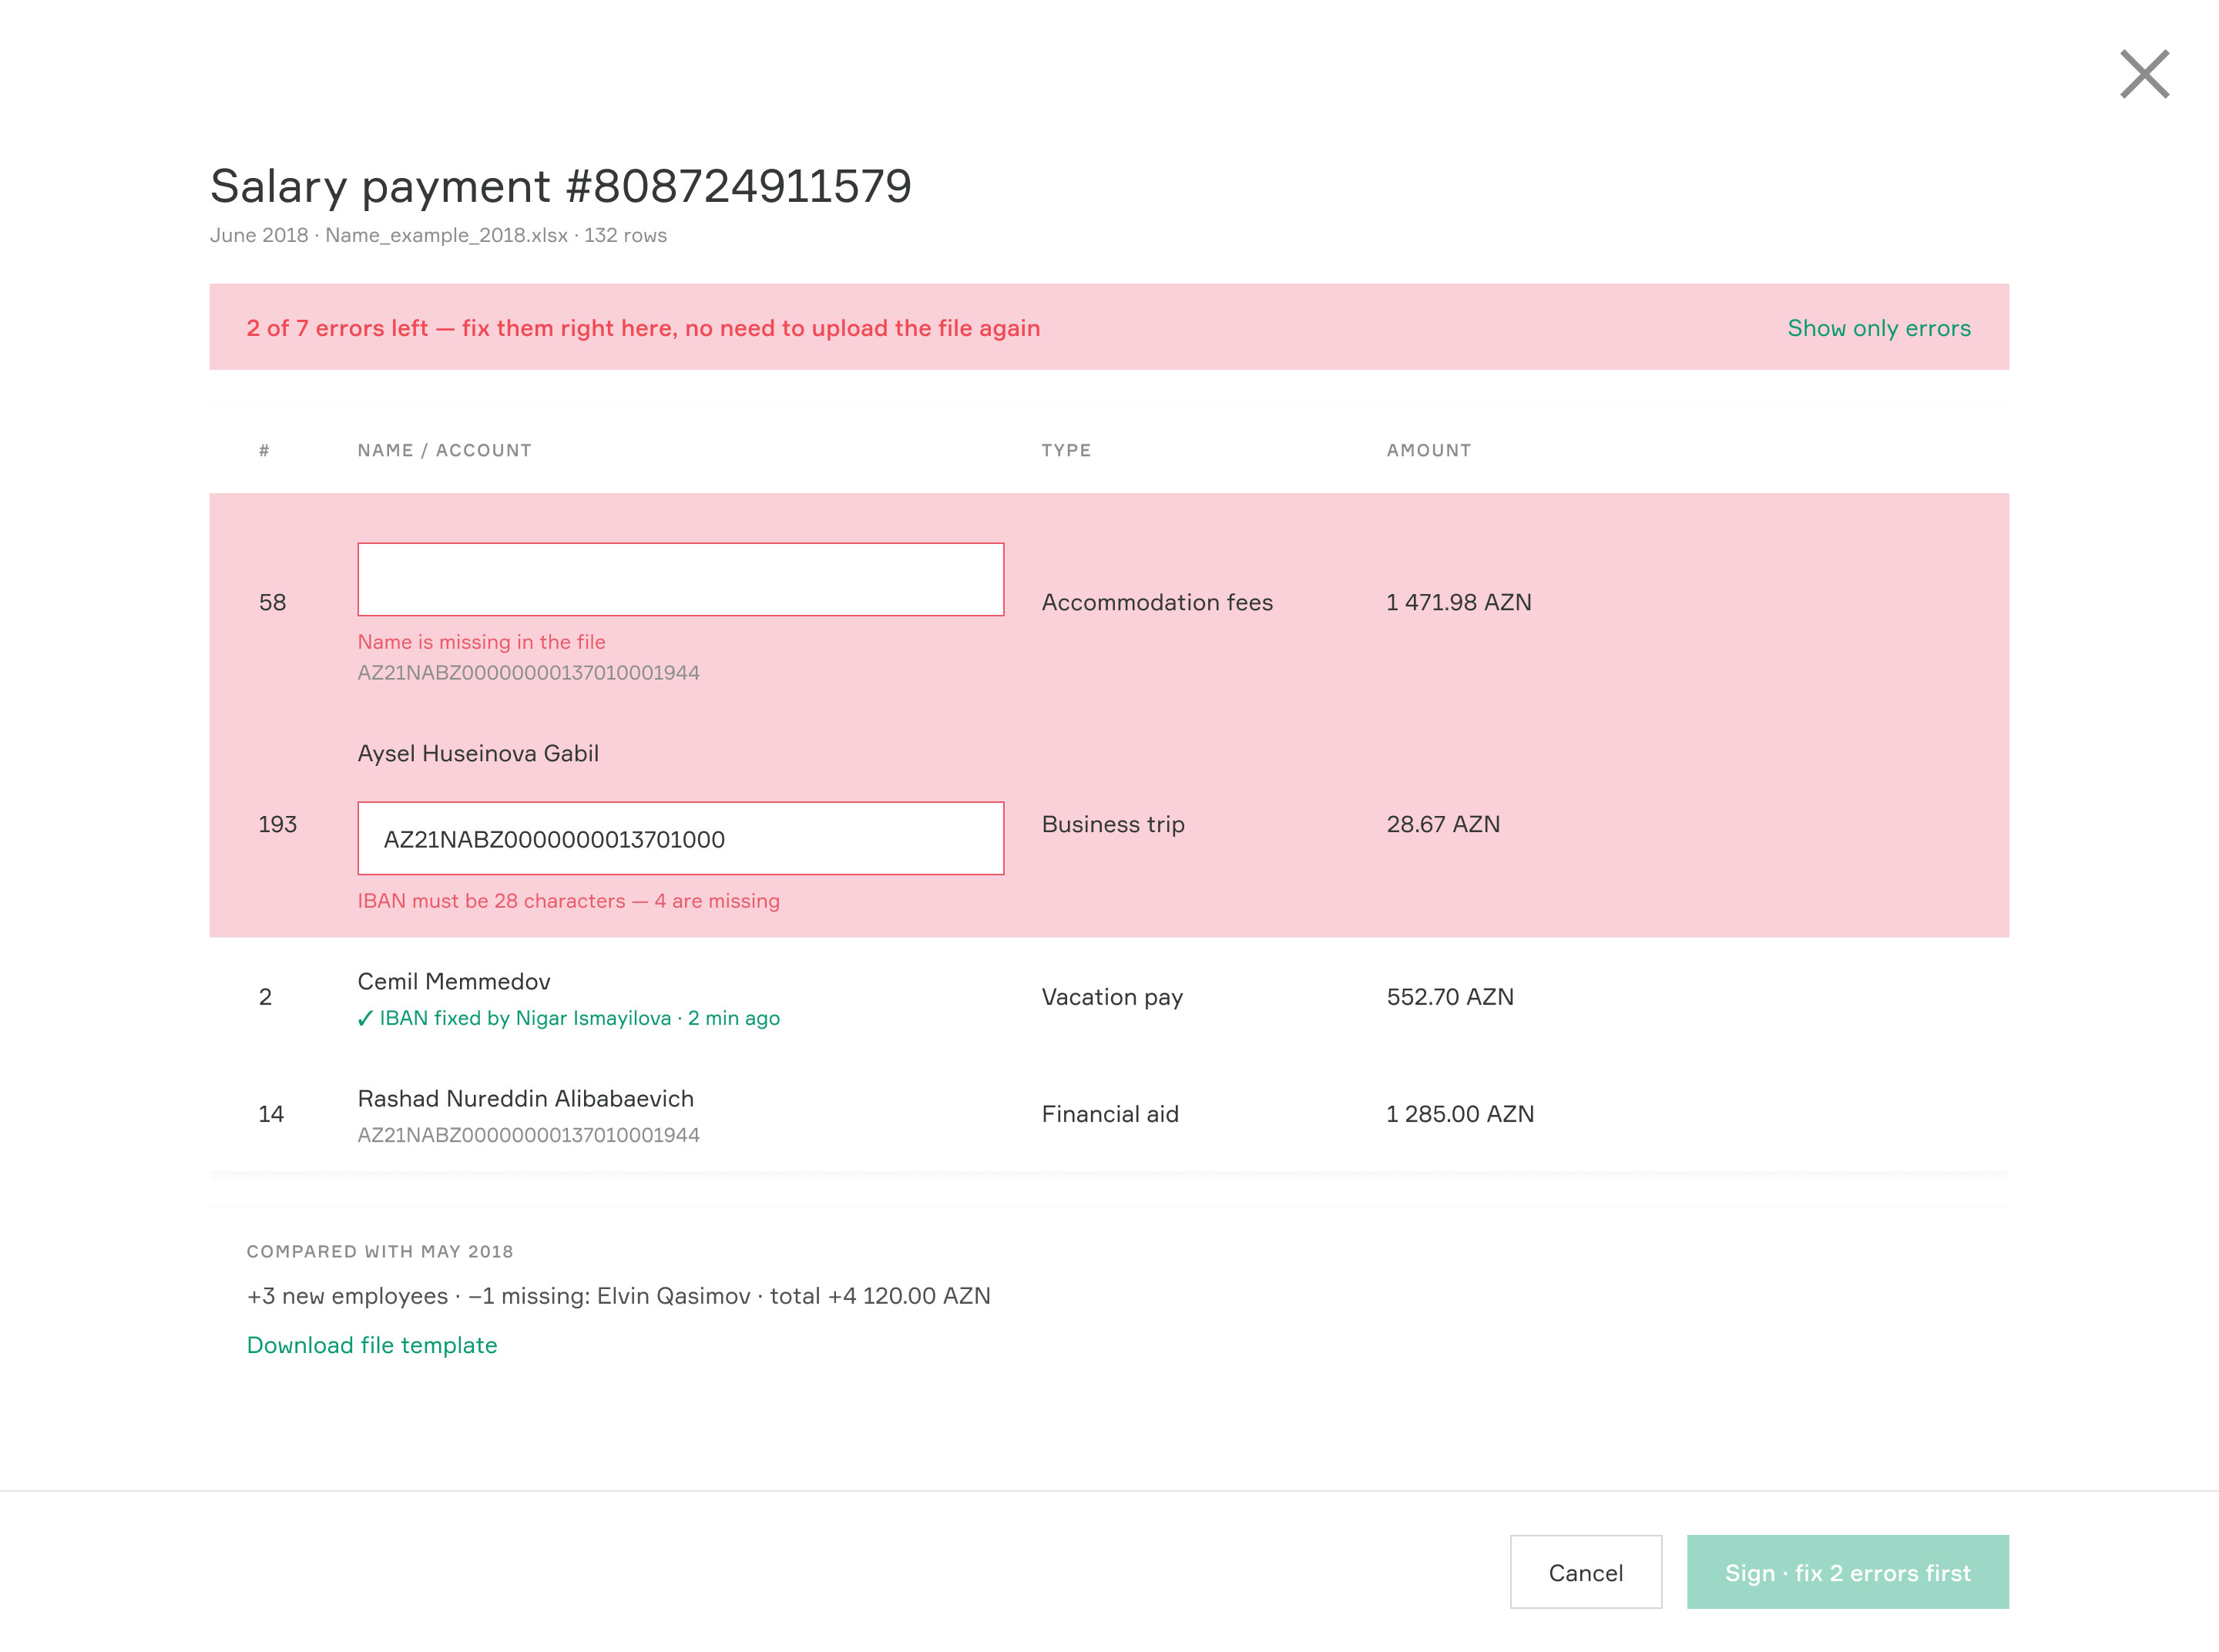This screenshot has width=2219, height=1652.
Task: Click the NAME / ACCOUNT column header
Action: [x=444, y=450]
